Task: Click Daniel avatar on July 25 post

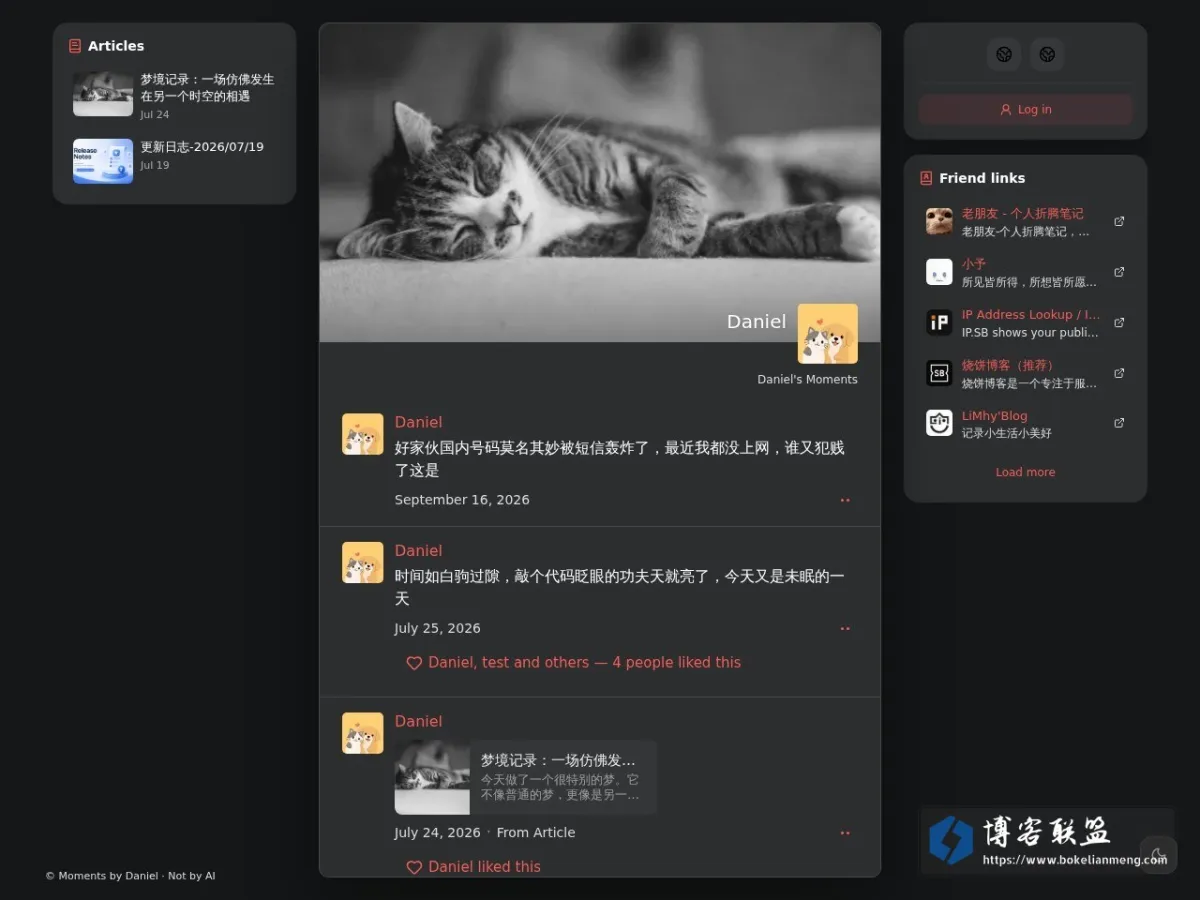Action: (x=363, y=563)
